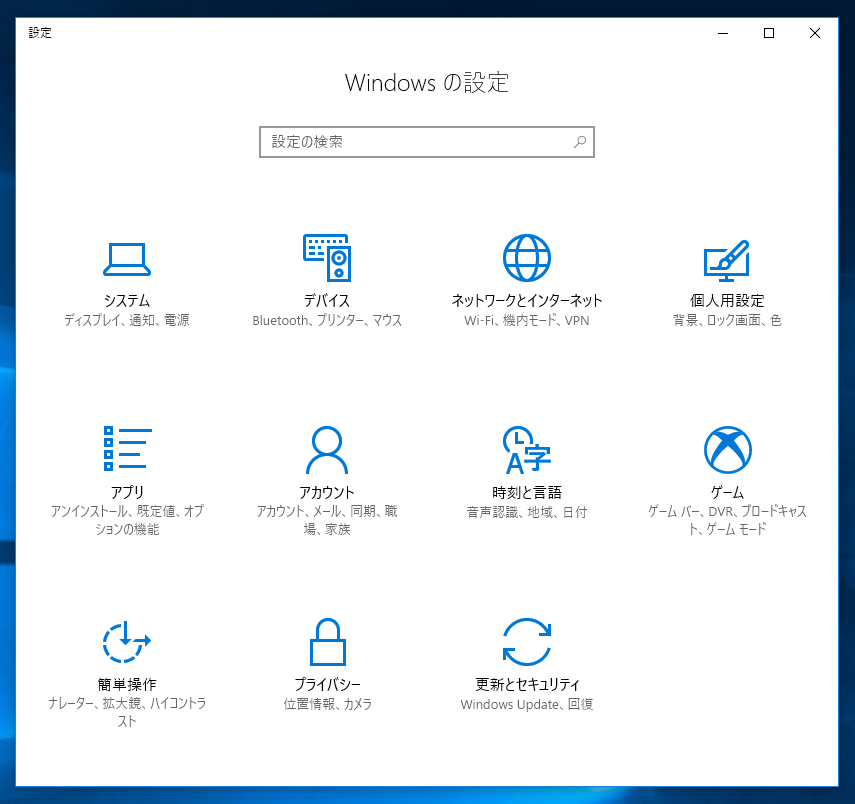
Task: Select the 更新とセキュリティ heading text
Action: click(x=527, y=685)
